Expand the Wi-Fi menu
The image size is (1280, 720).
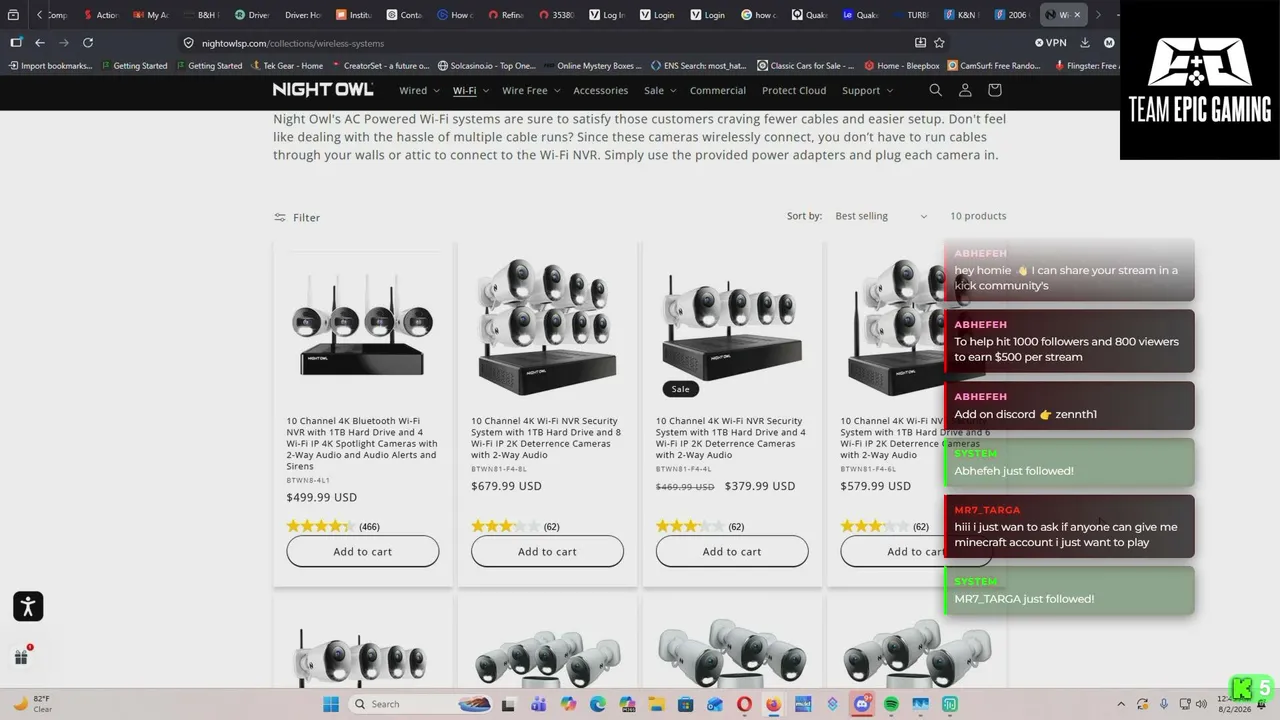coord(471,90)
